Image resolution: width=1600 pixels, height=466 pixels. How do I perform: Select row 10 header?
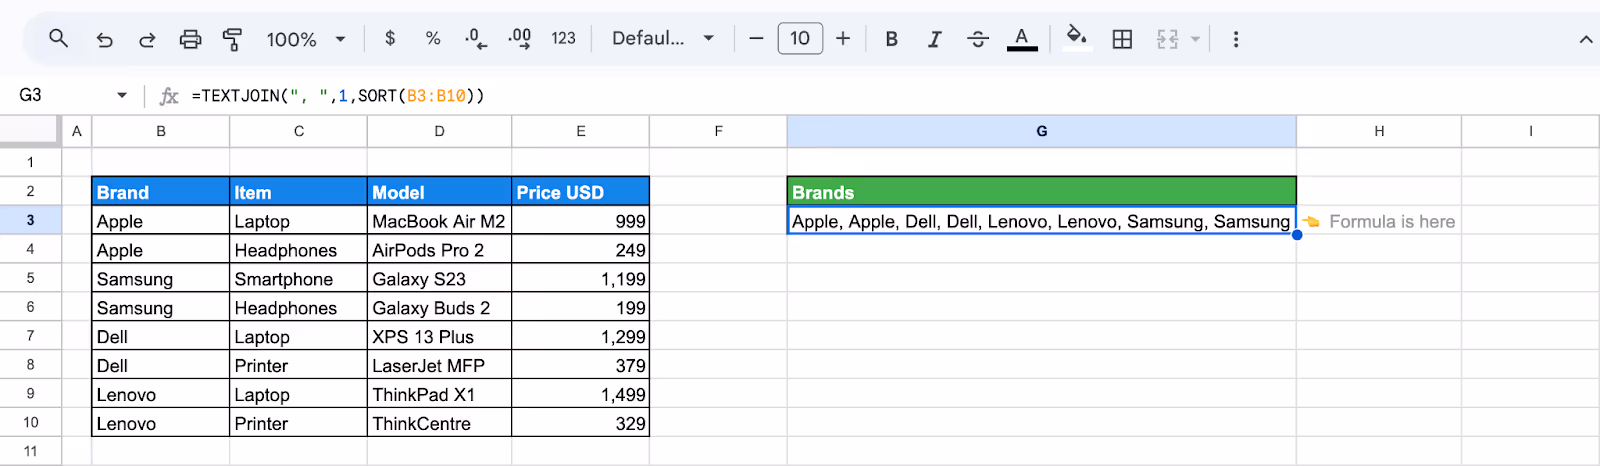[x=30, y=423]
